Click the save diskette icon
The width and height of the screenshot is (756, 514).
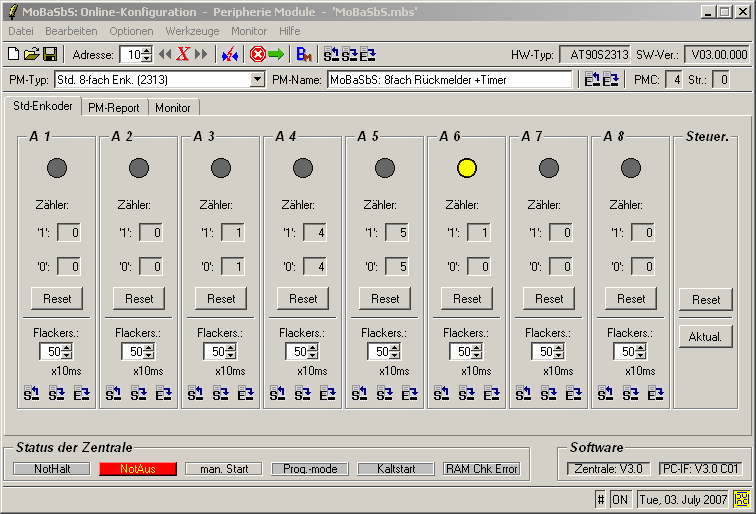point(48,54)
